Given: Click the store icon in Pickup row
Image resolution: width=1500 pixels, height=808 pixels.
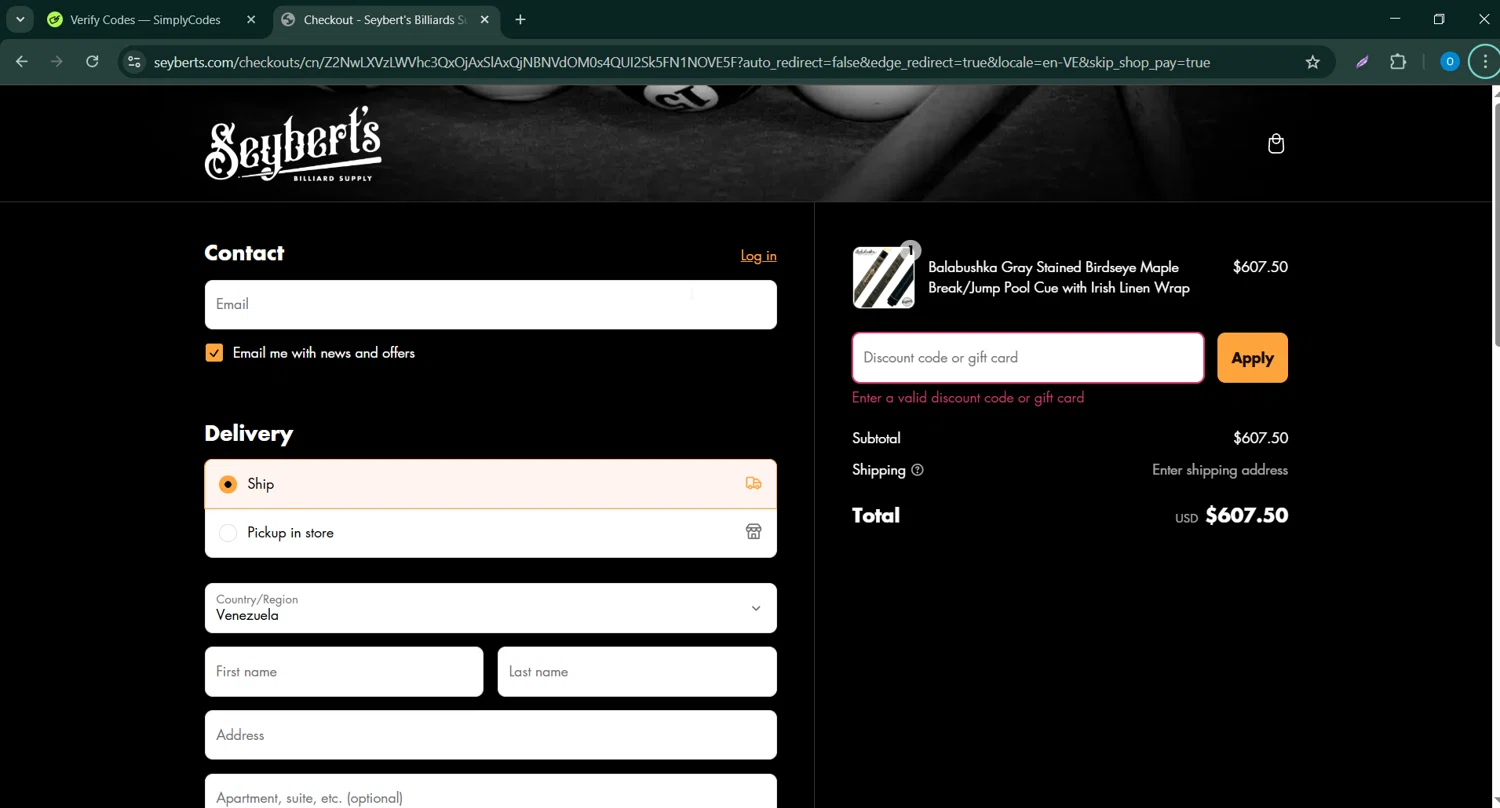Looking at the screenshot, I should point(753,533).
